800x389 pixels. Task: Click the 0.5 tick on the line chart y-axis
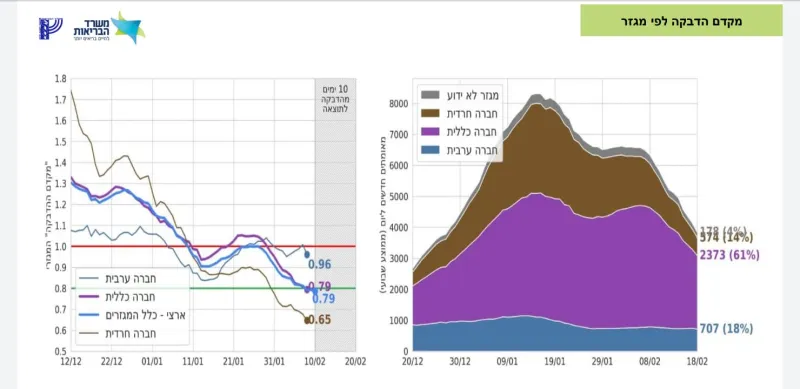[x=60, y=351]
